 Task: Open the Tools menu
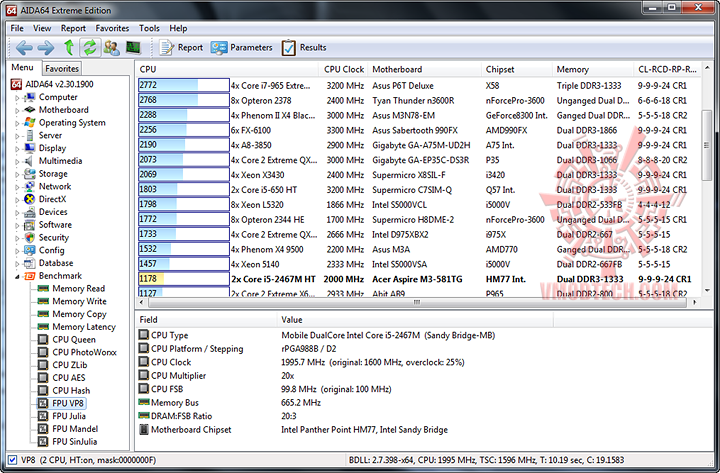(149, 28)
